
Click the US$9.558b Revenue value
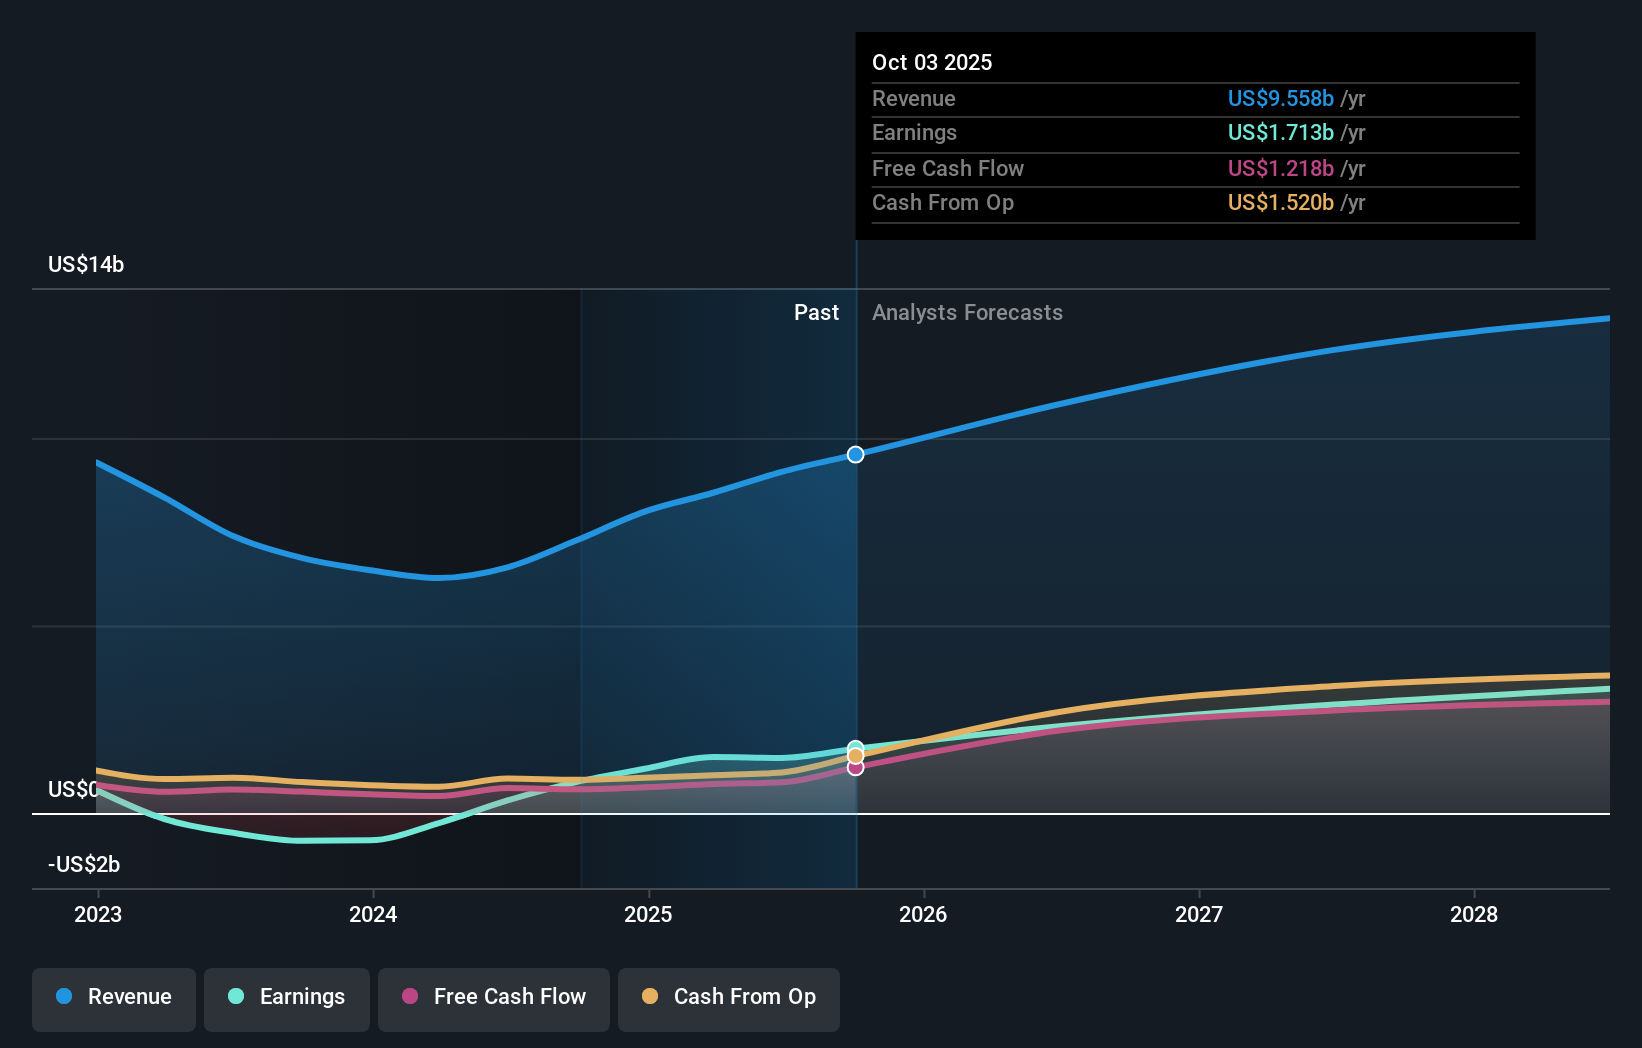pyautogui.click(x=1280, y=98)
